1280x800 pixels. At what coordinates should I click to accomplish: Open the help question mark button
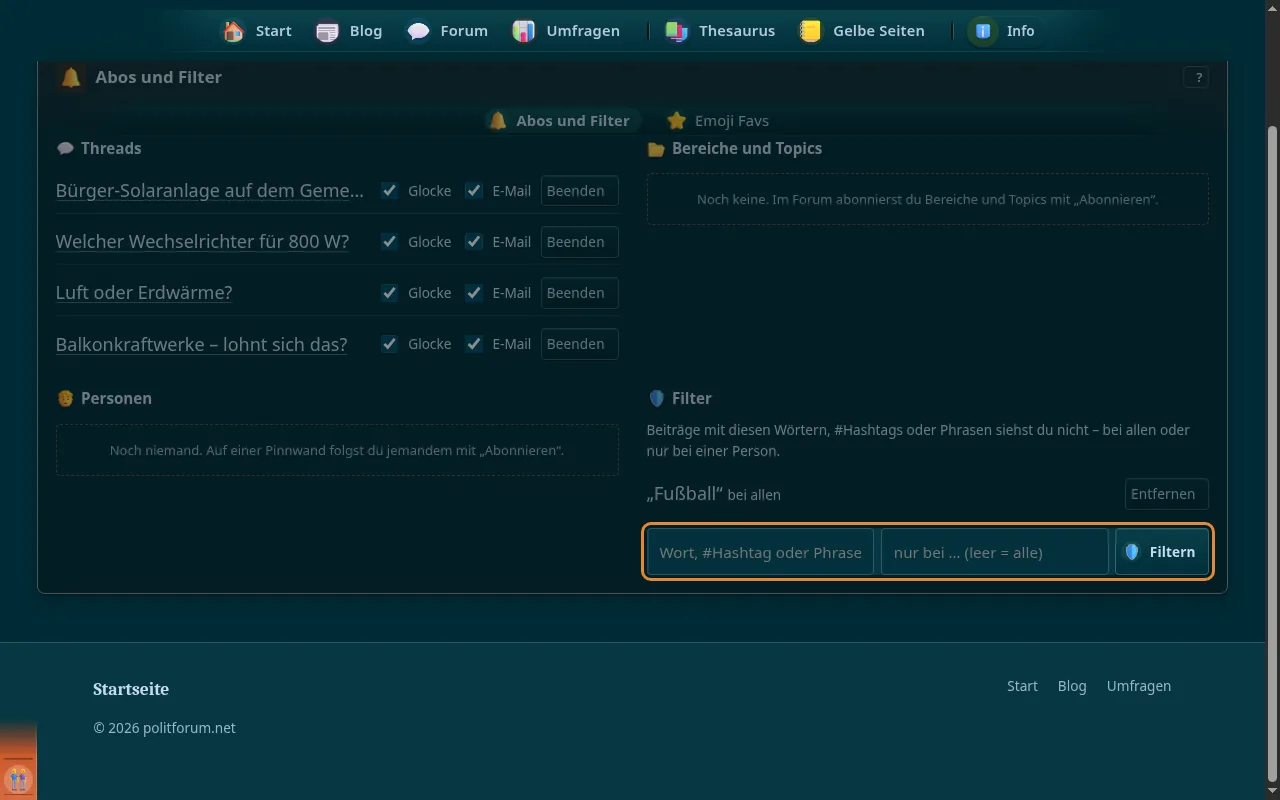(1196, 77)
